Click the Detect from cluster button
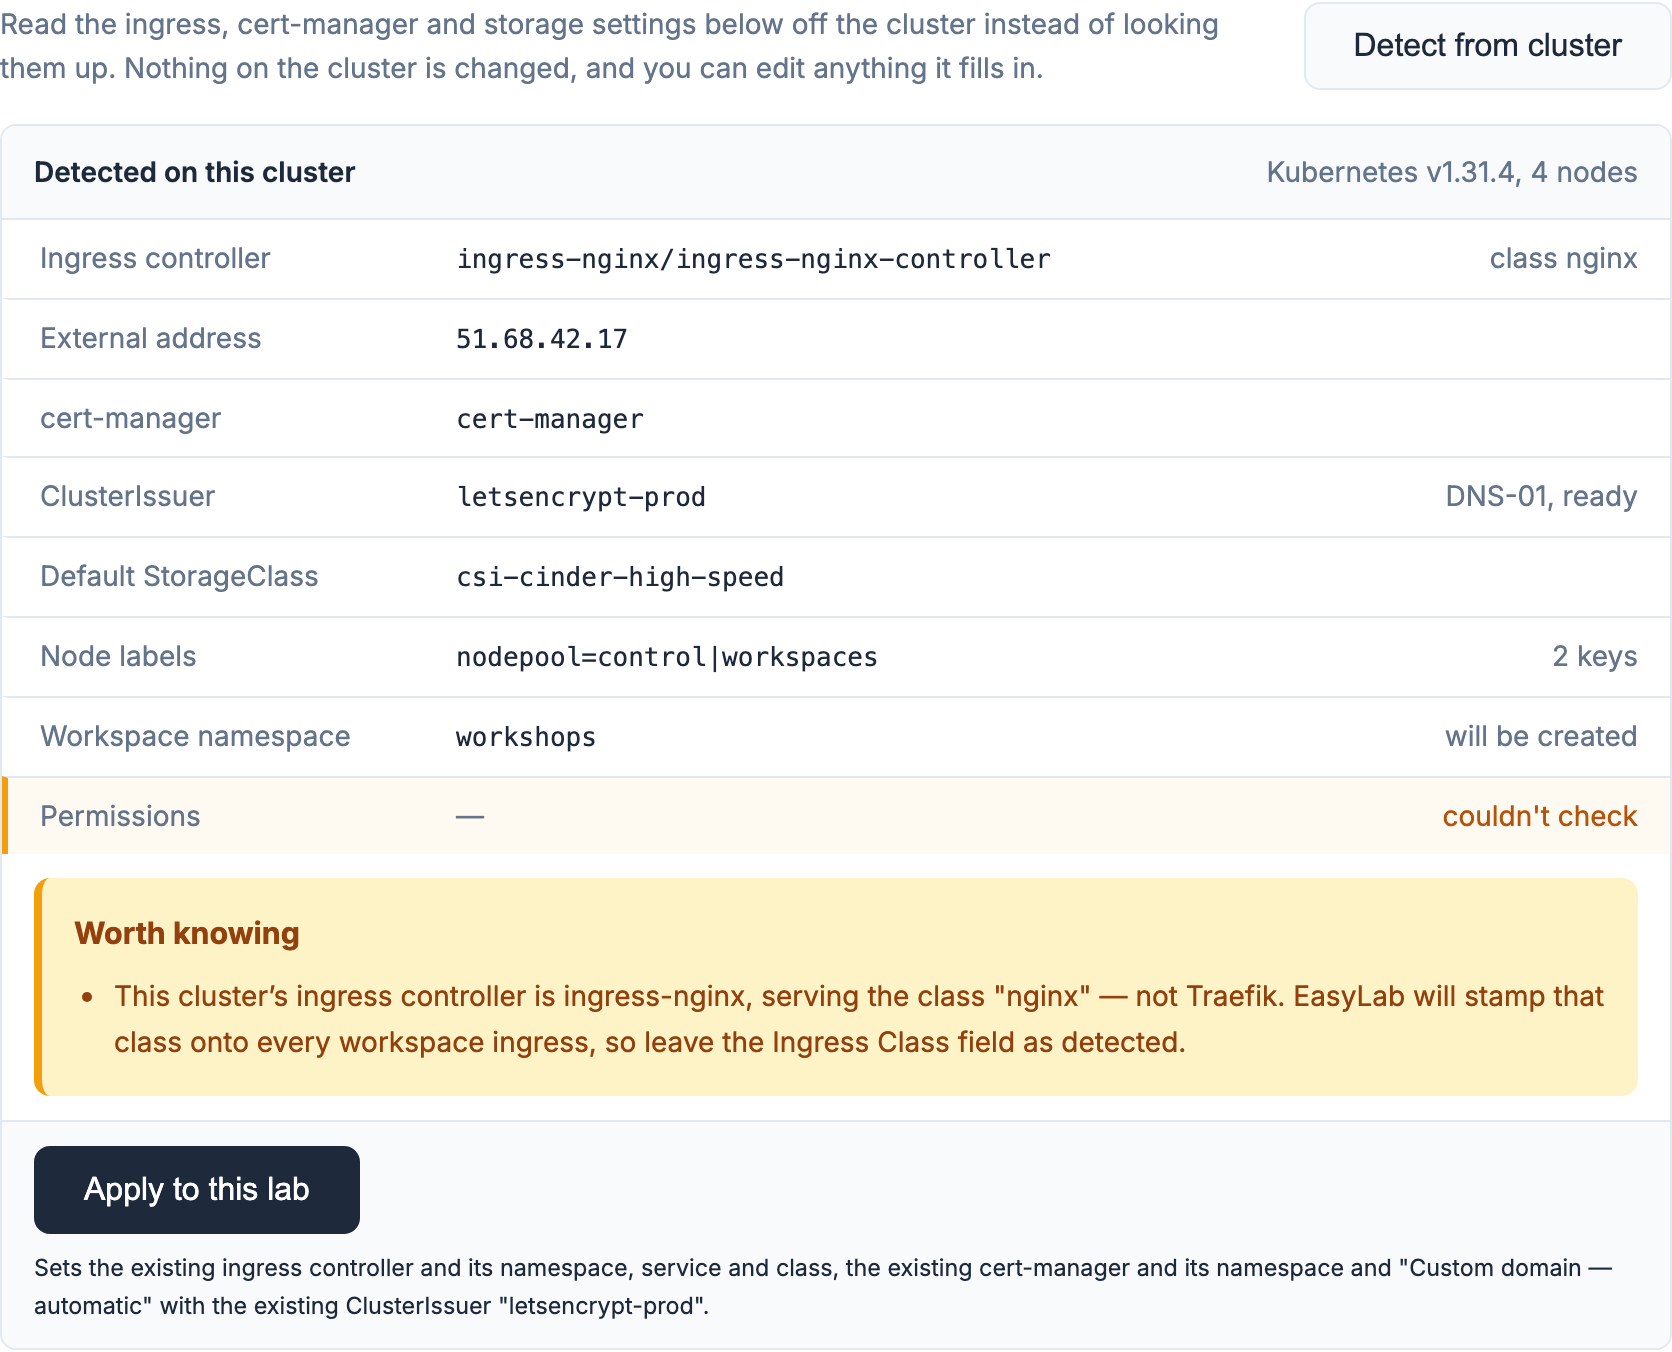 1487,46
